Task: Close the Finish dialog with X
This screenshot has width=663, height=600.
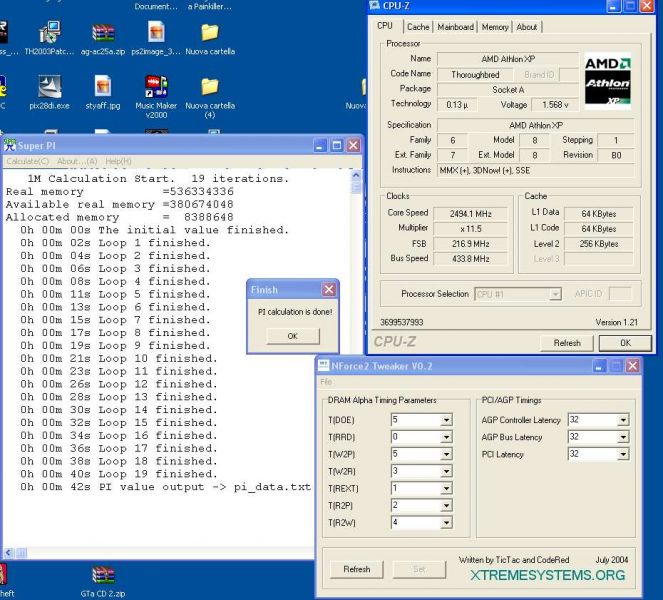Action: point(329,290)
